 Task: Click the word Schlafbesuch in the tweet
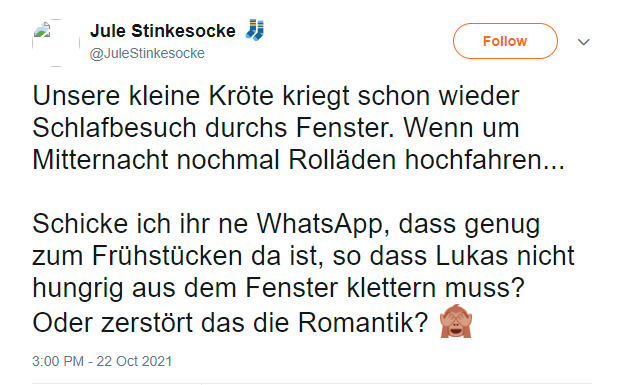[x=115, y=128]
